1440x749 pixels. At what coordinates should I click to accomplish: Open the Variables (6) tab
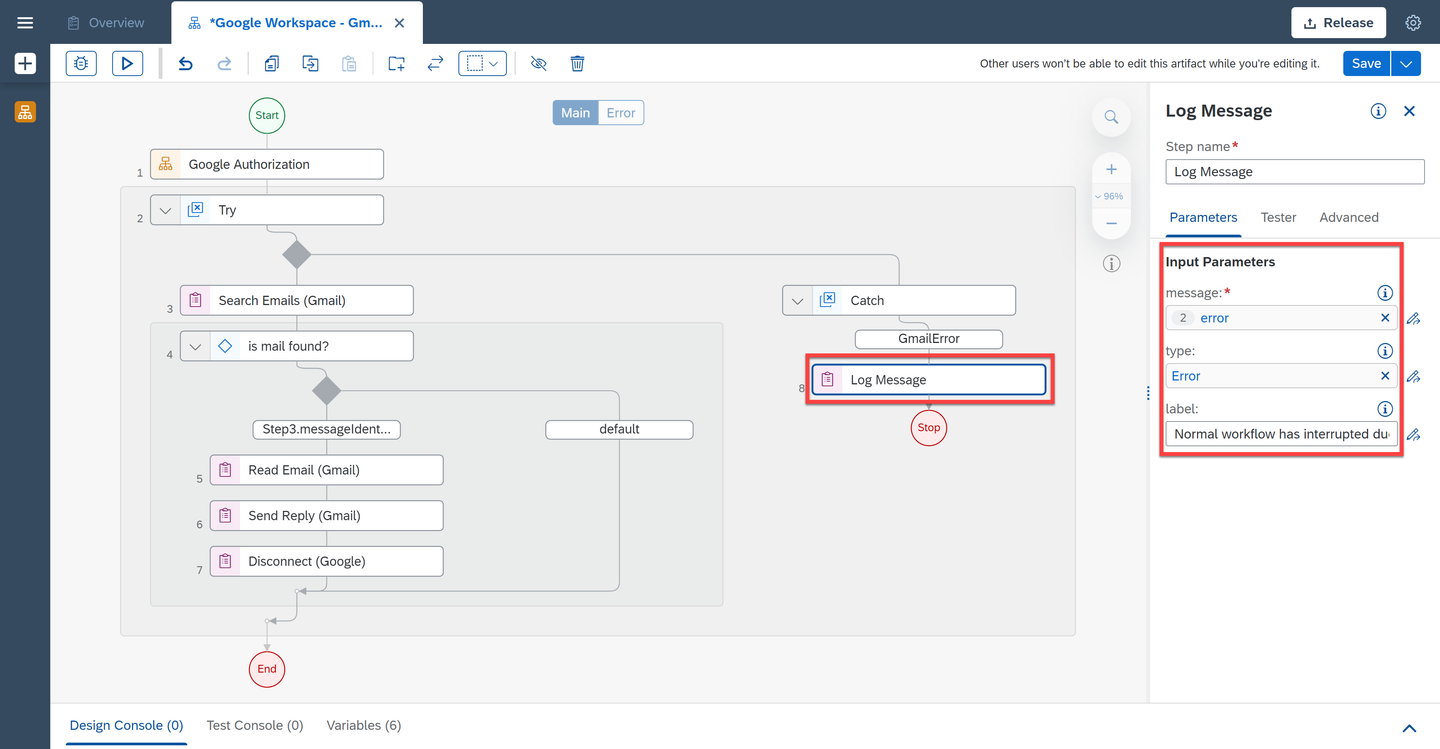coord(364,725)
